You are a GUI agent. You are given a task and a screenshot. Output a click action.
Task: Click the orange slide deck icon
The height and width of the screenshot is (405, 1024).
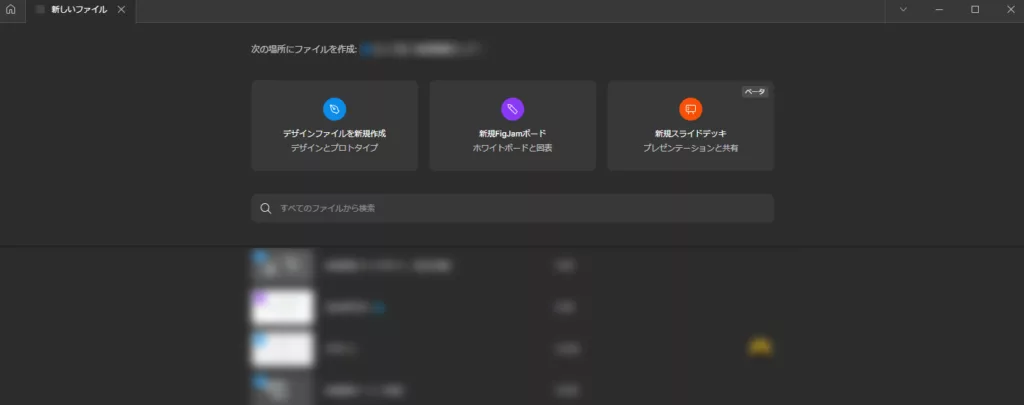tap(691, 109)
